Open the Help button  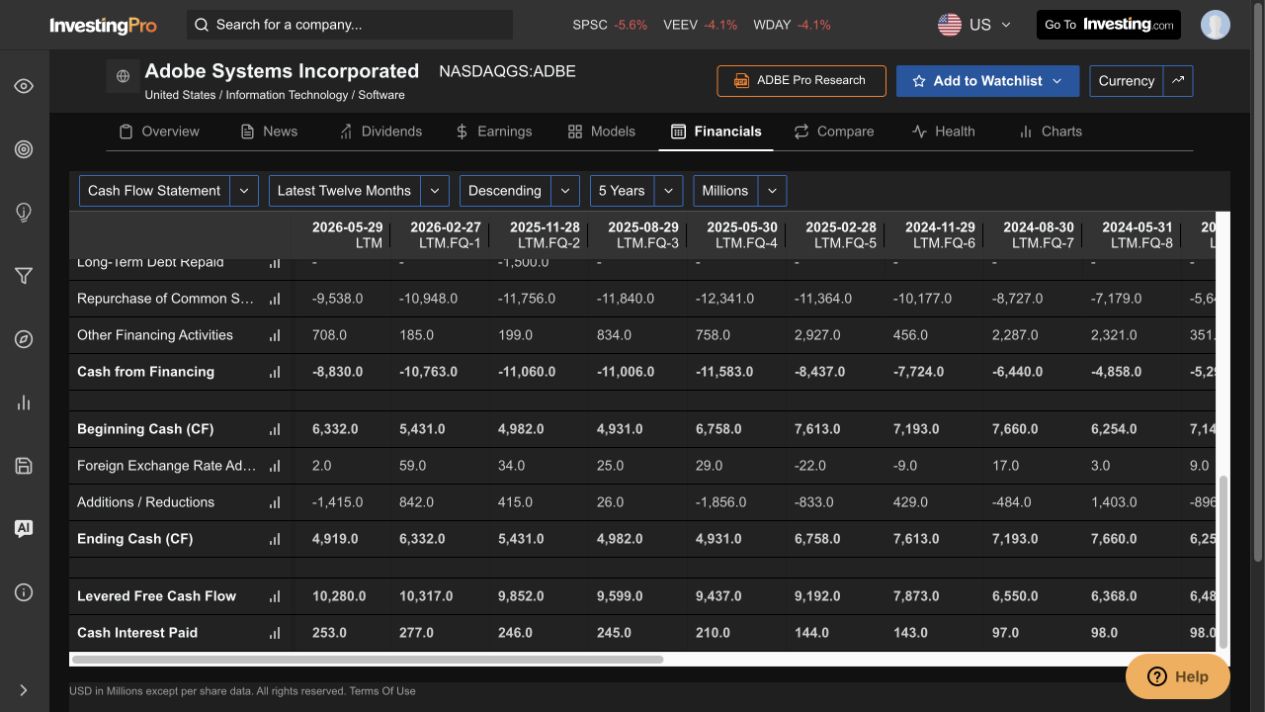click(x=1177, y=676)
